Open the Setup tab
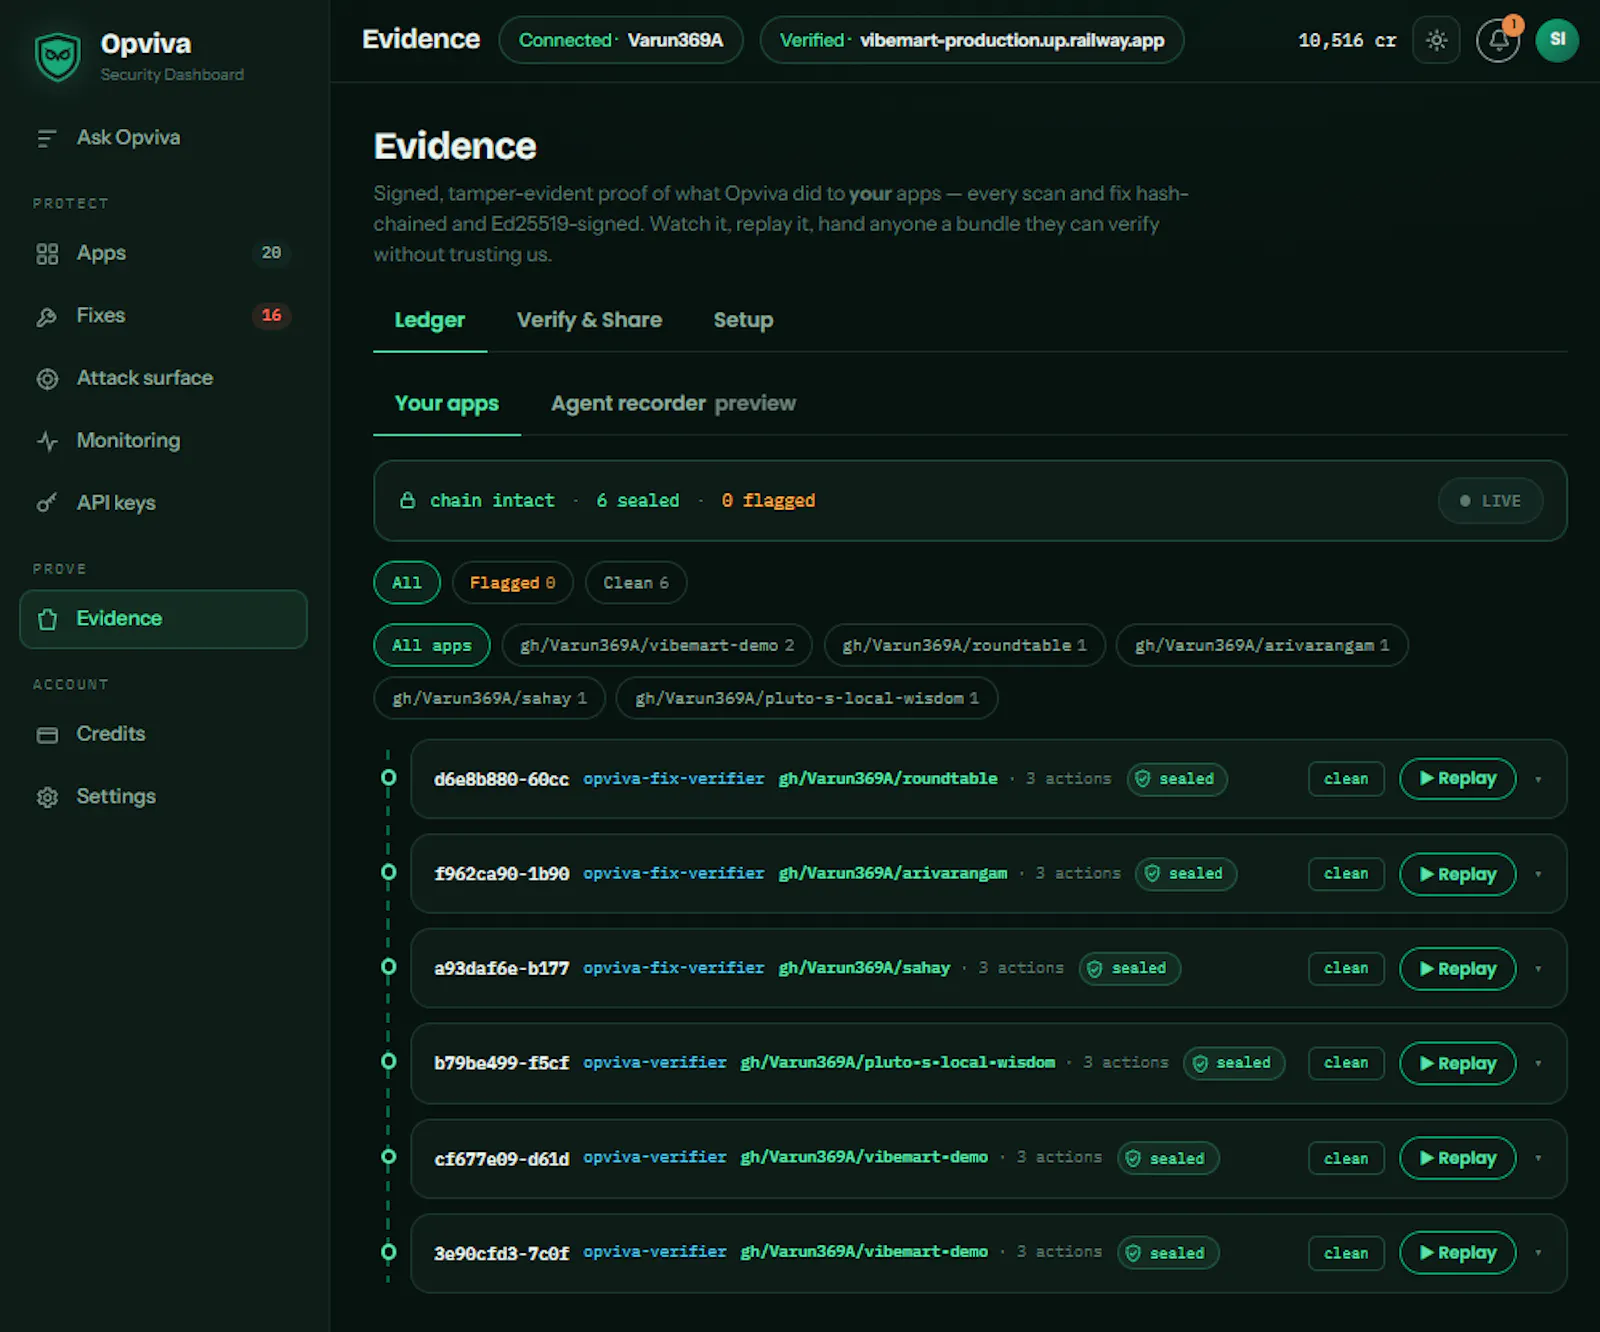1600x1332 pixels. coord(743,320)
